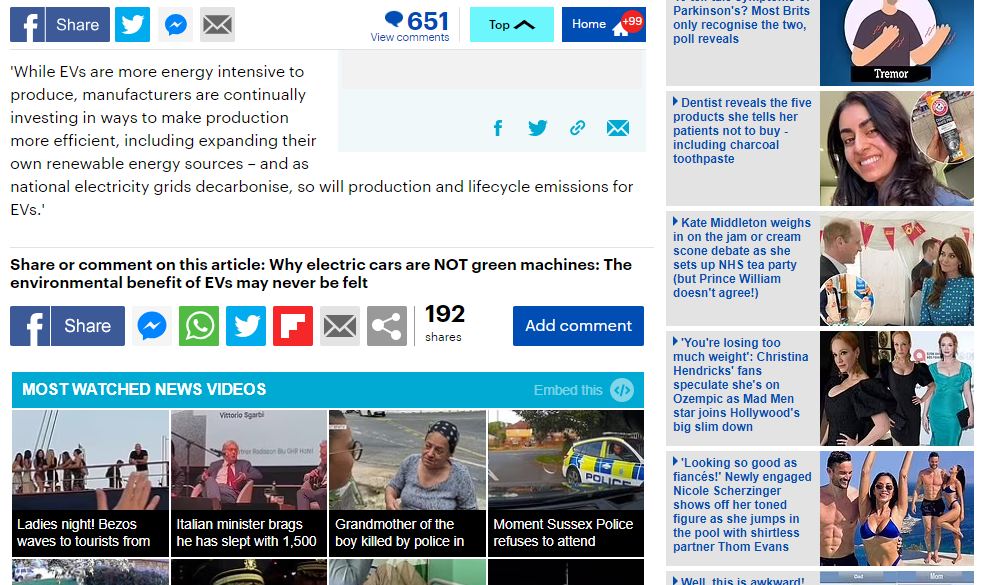
Task: Collapse comments with the Top chevron button
Action: click(x=511, y=24)
